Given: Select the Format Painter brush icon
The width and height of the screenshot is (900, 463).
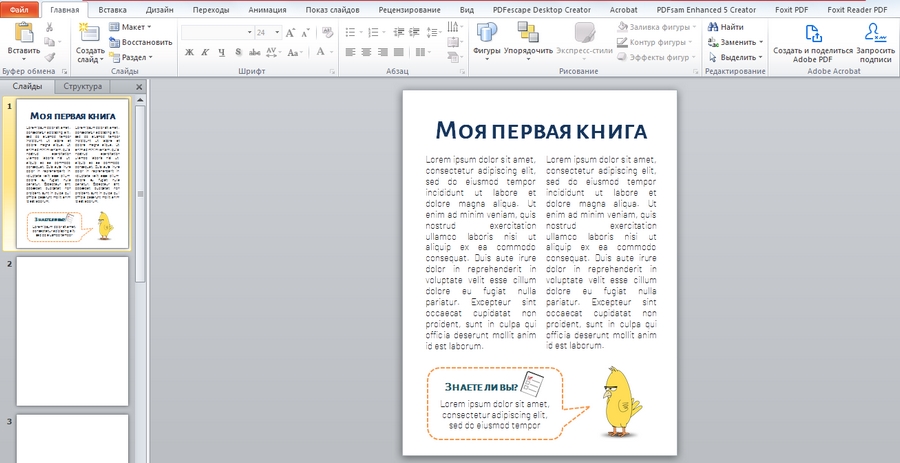Looking at the screenshot, I should coord(50,57).
